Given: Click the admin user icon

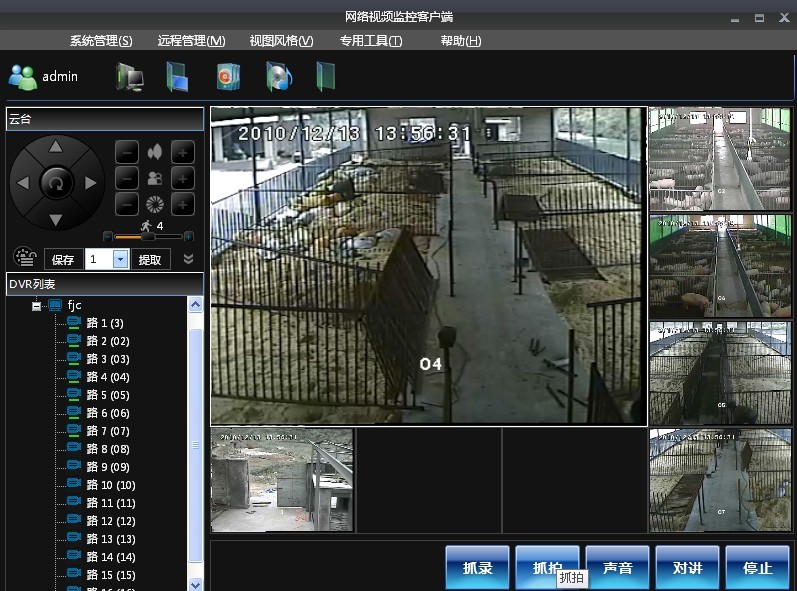Looking at the screenshot, I should [22, 76].
